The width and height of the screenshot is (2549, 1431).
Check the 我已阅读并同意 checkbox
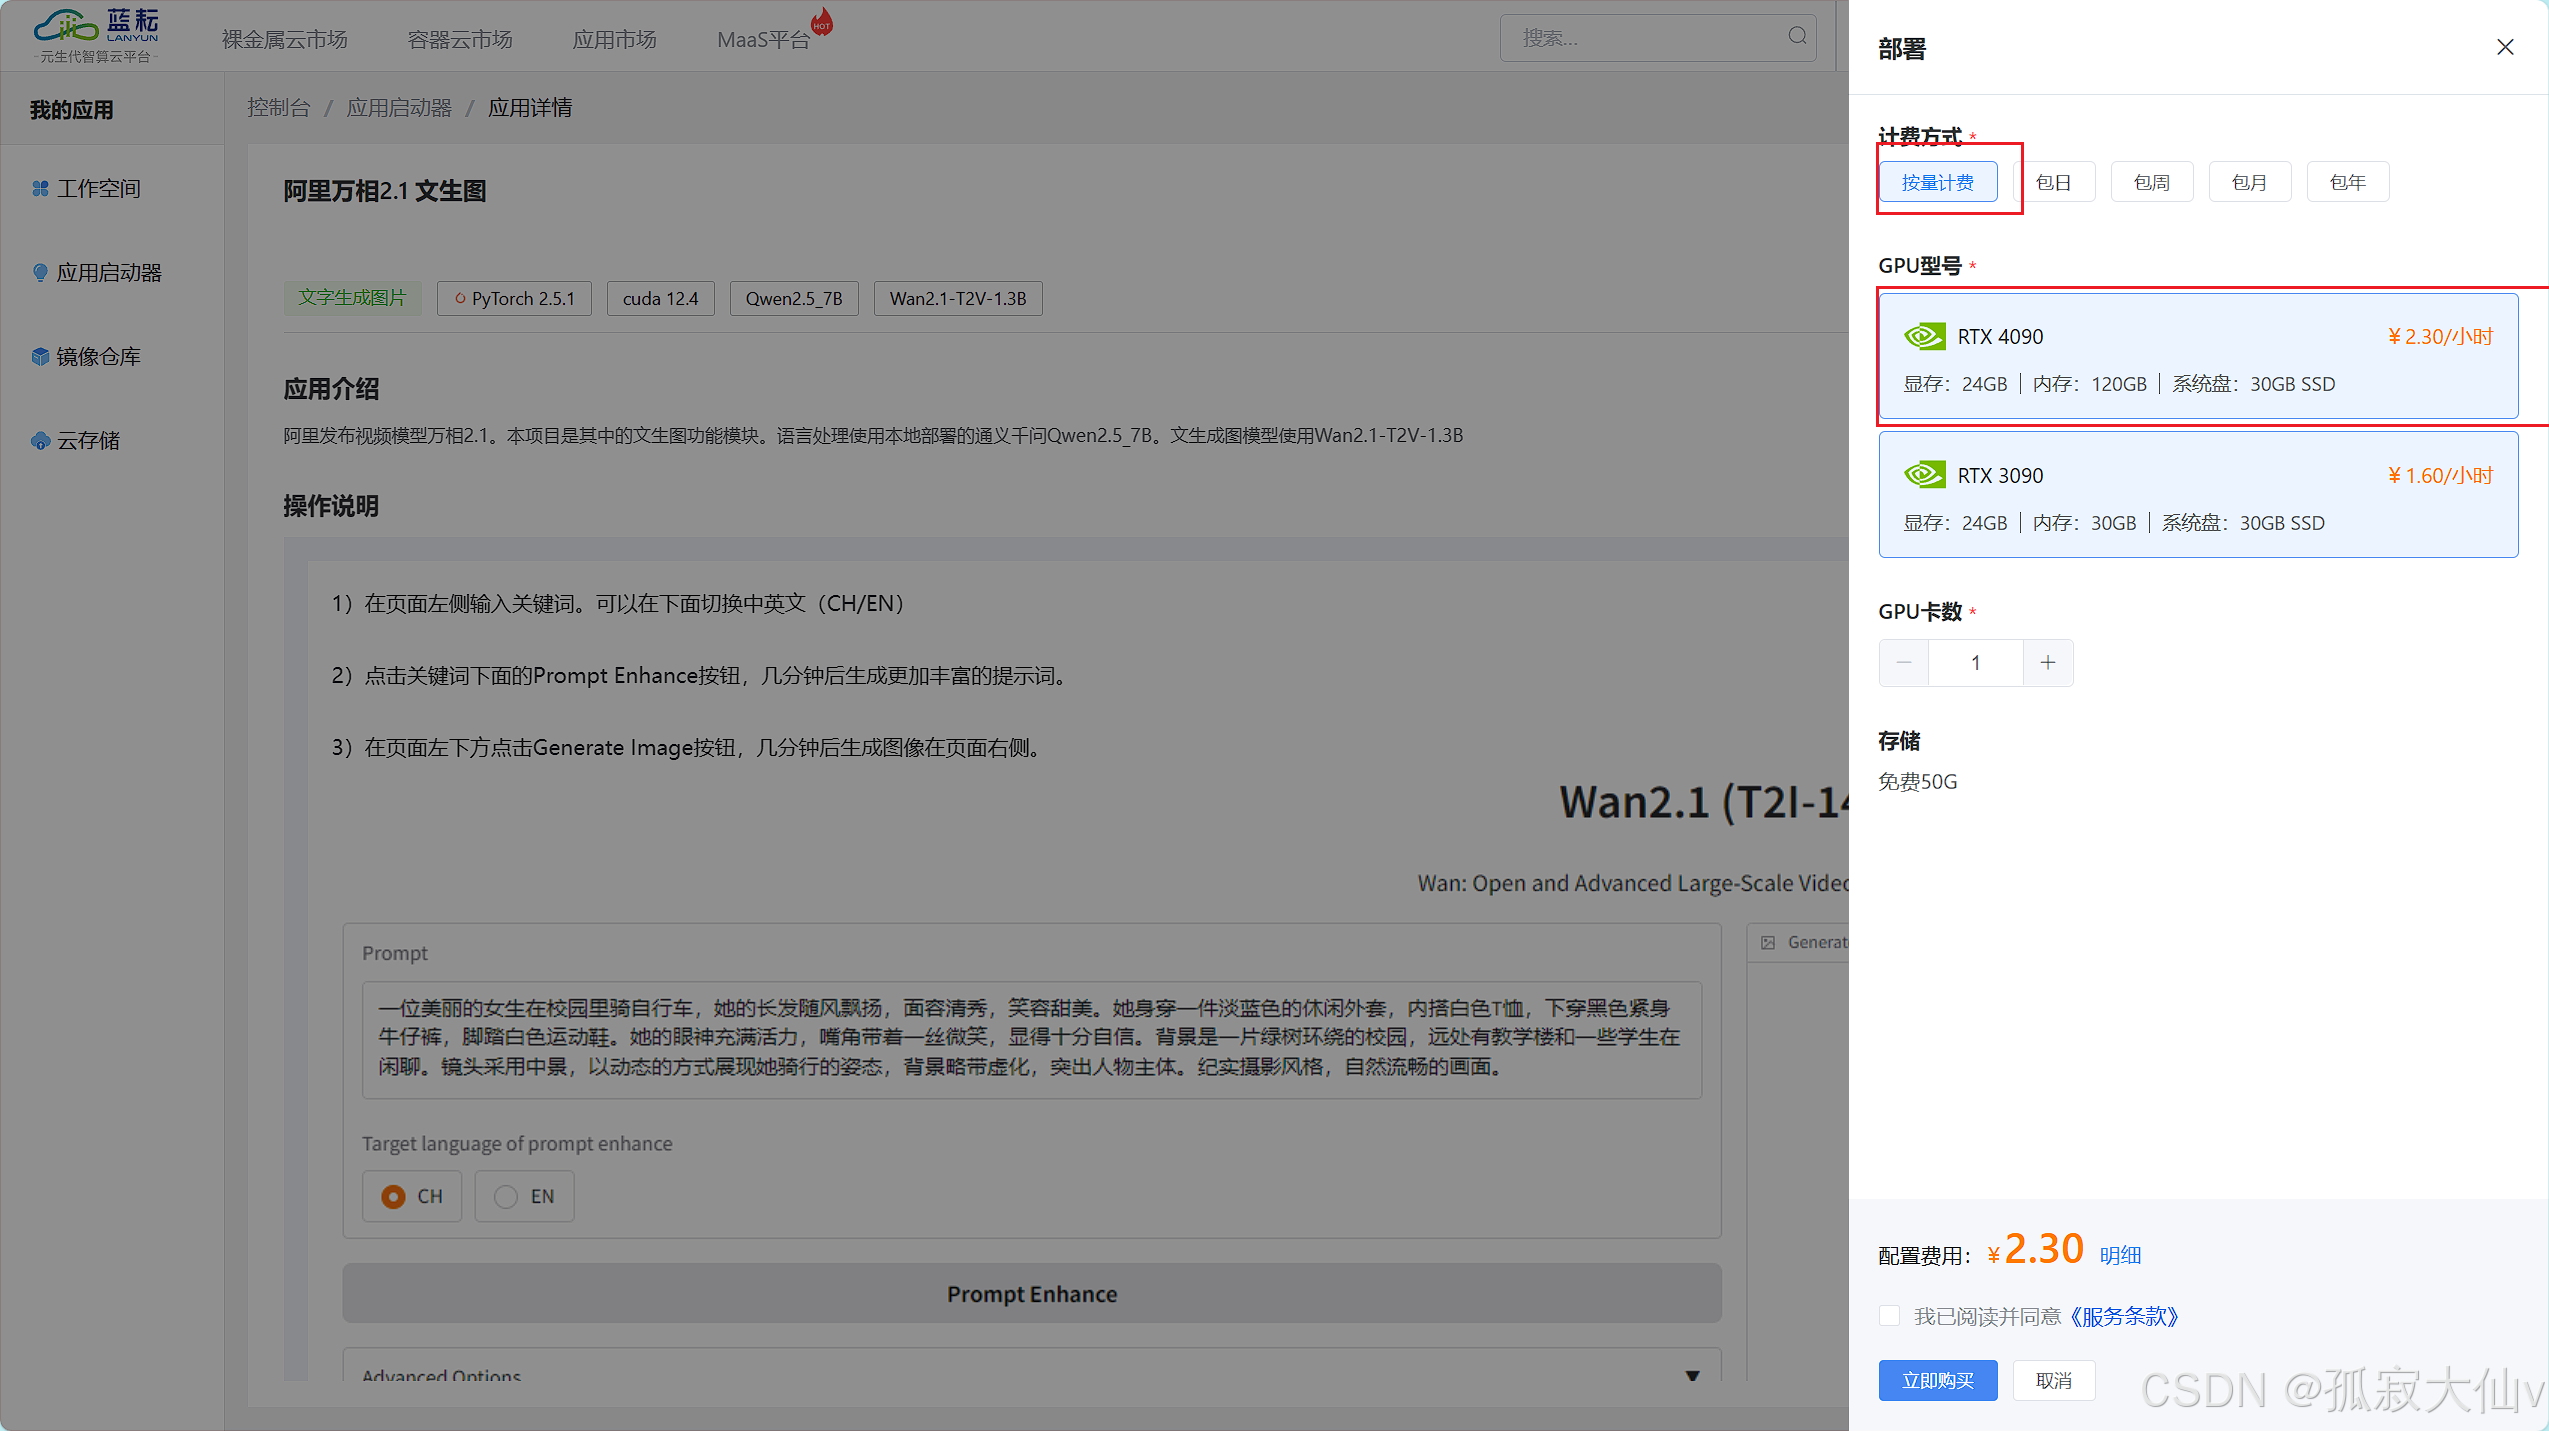1890,1316
